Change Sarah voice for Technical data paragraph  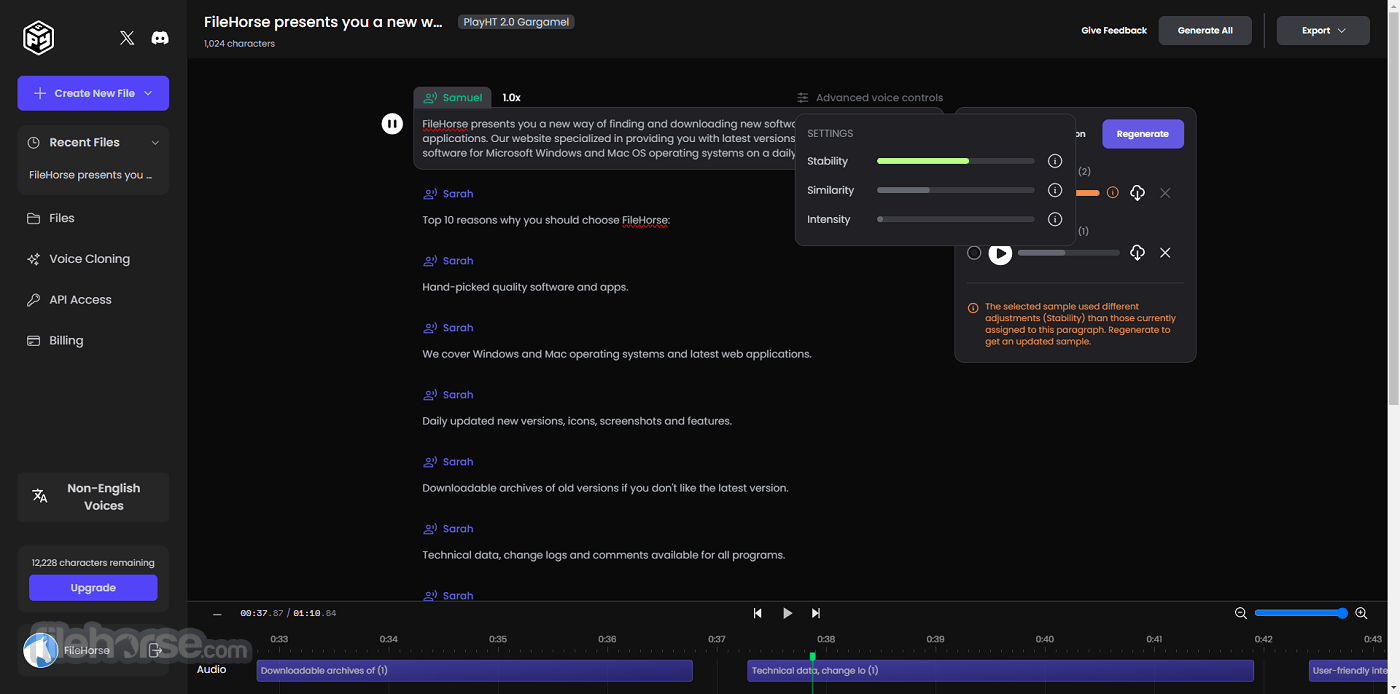448,529
